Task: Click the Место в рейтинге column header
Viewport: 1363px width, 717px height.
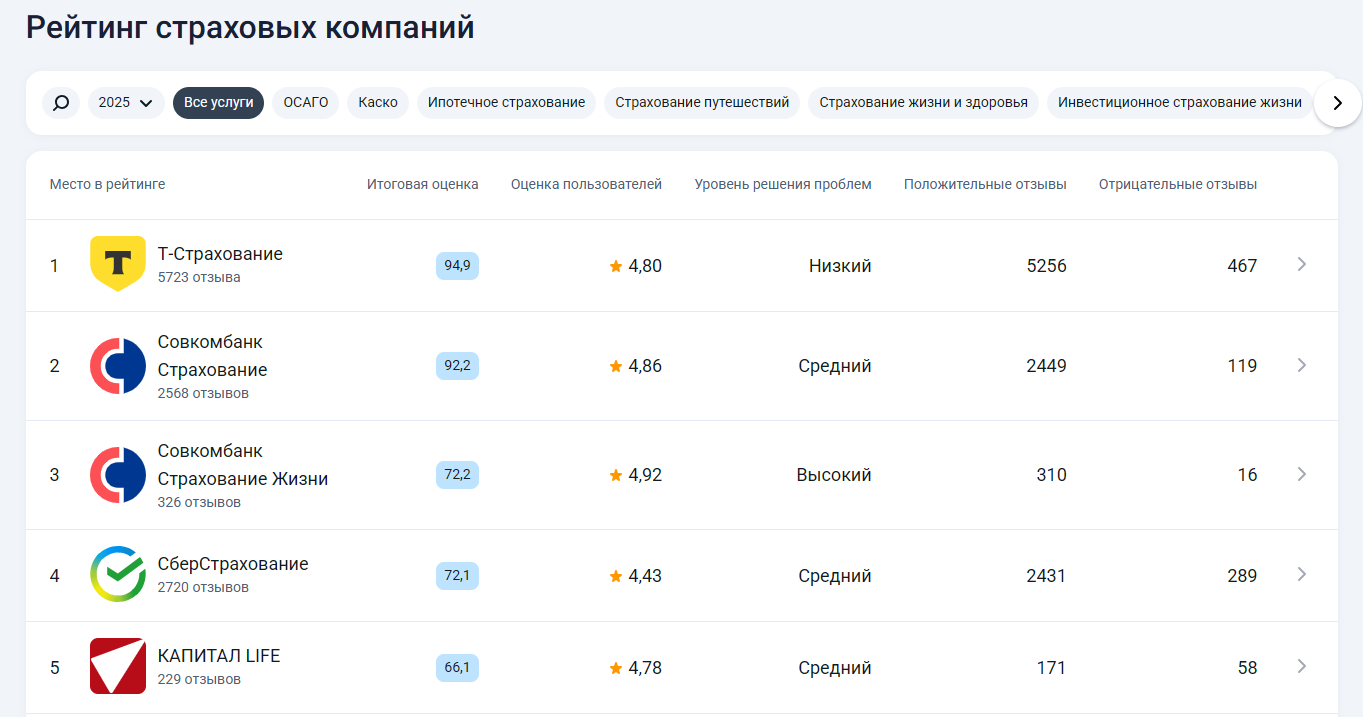Action: click(107, 184)
